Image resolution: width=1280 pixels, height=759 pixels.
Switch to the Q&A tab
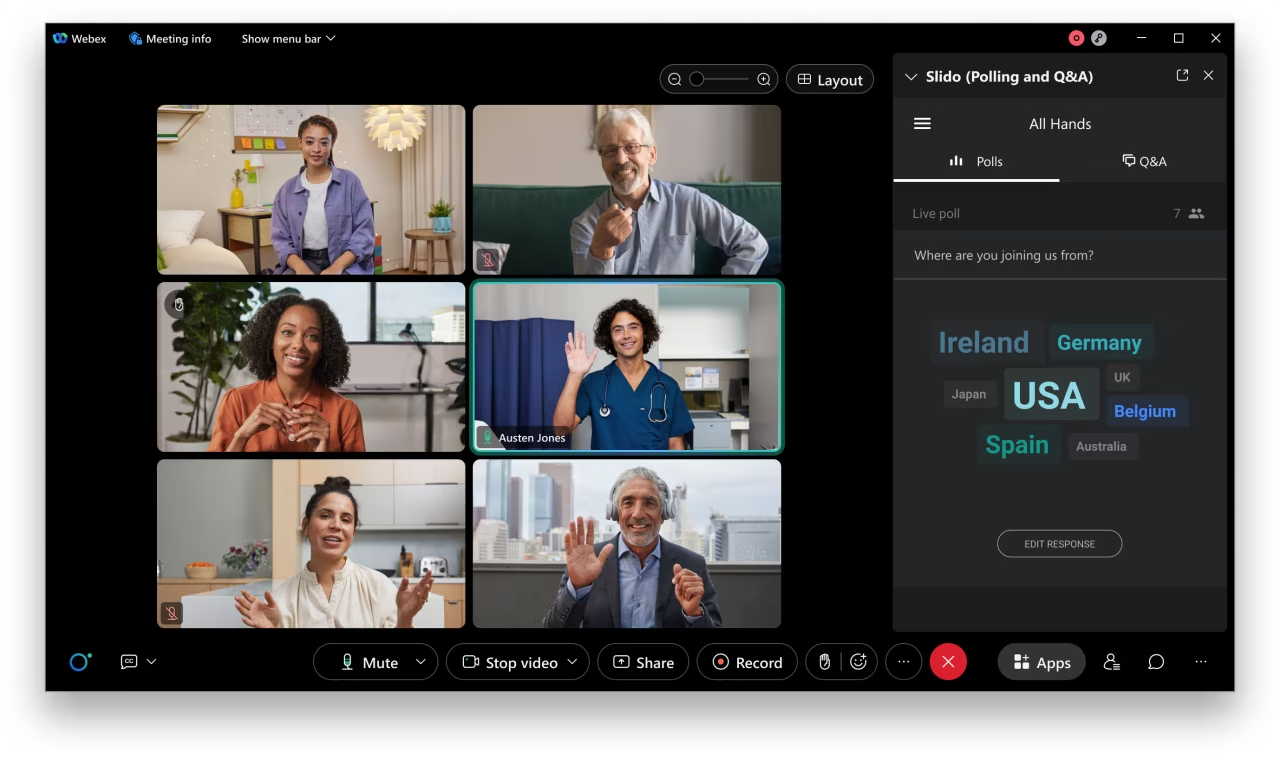(1144, 161)
